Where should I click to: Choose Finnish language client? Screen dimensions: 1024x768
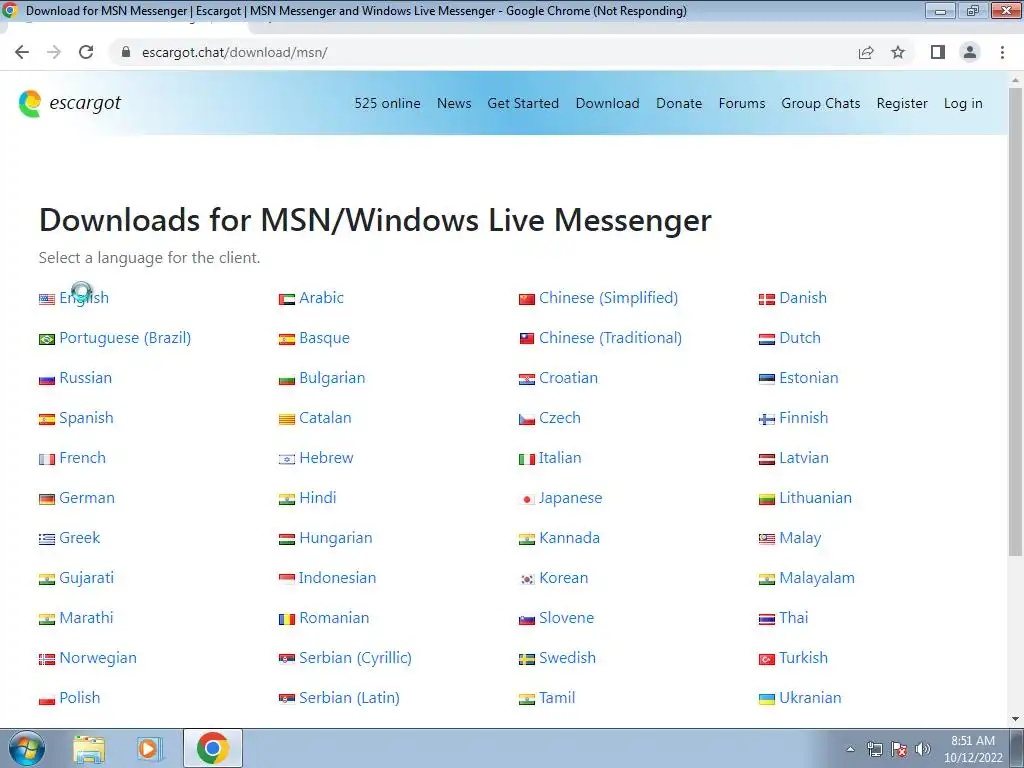pyautogui.click(x=803, y=417)
